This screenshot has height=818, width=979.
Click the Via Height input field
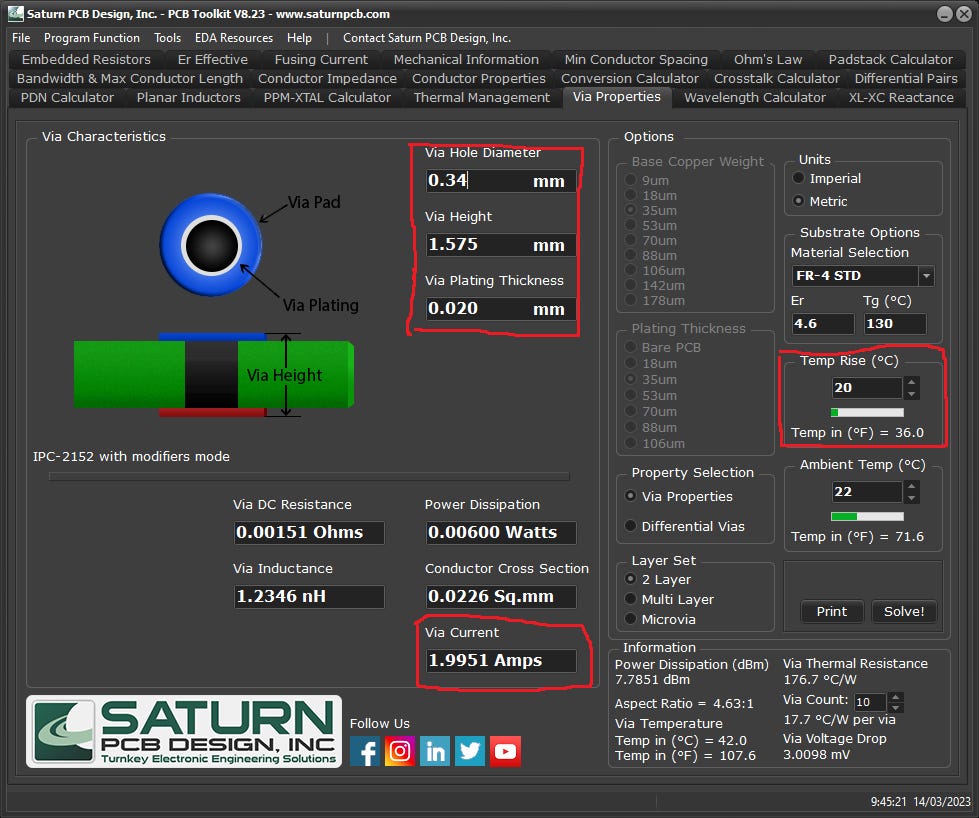(501, 244)
